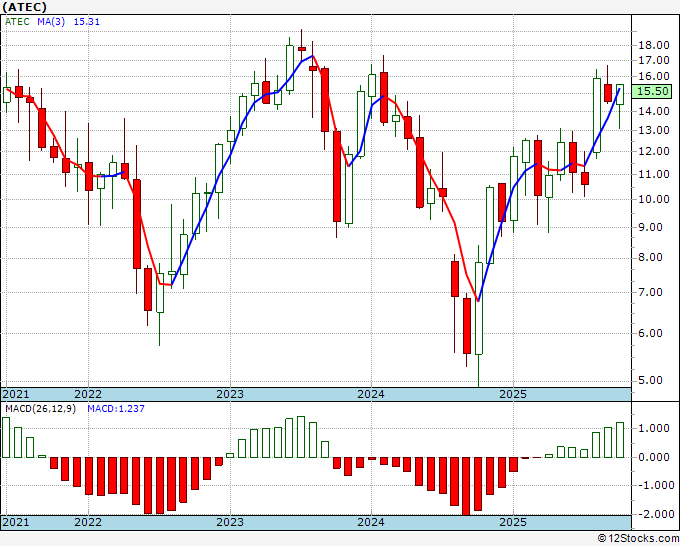Click the rightmost green MACD histogram bar
Screen dimensions: 680x546
[620, 440]
